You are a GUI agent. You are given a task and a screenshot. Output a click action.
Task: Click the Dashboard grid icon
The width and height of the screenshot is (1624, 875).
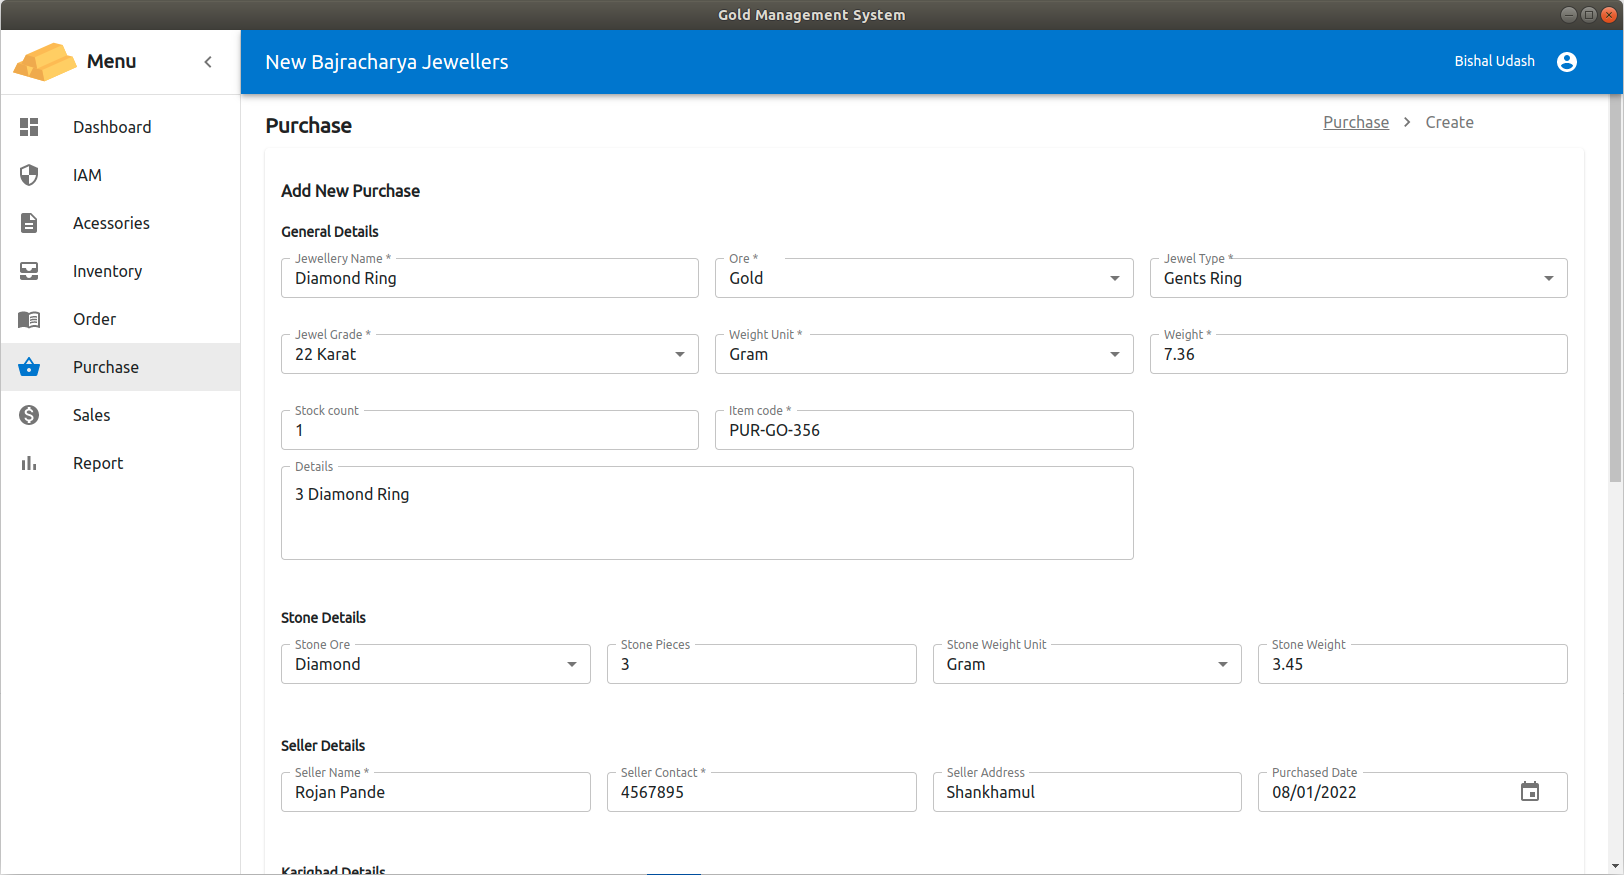29,127
